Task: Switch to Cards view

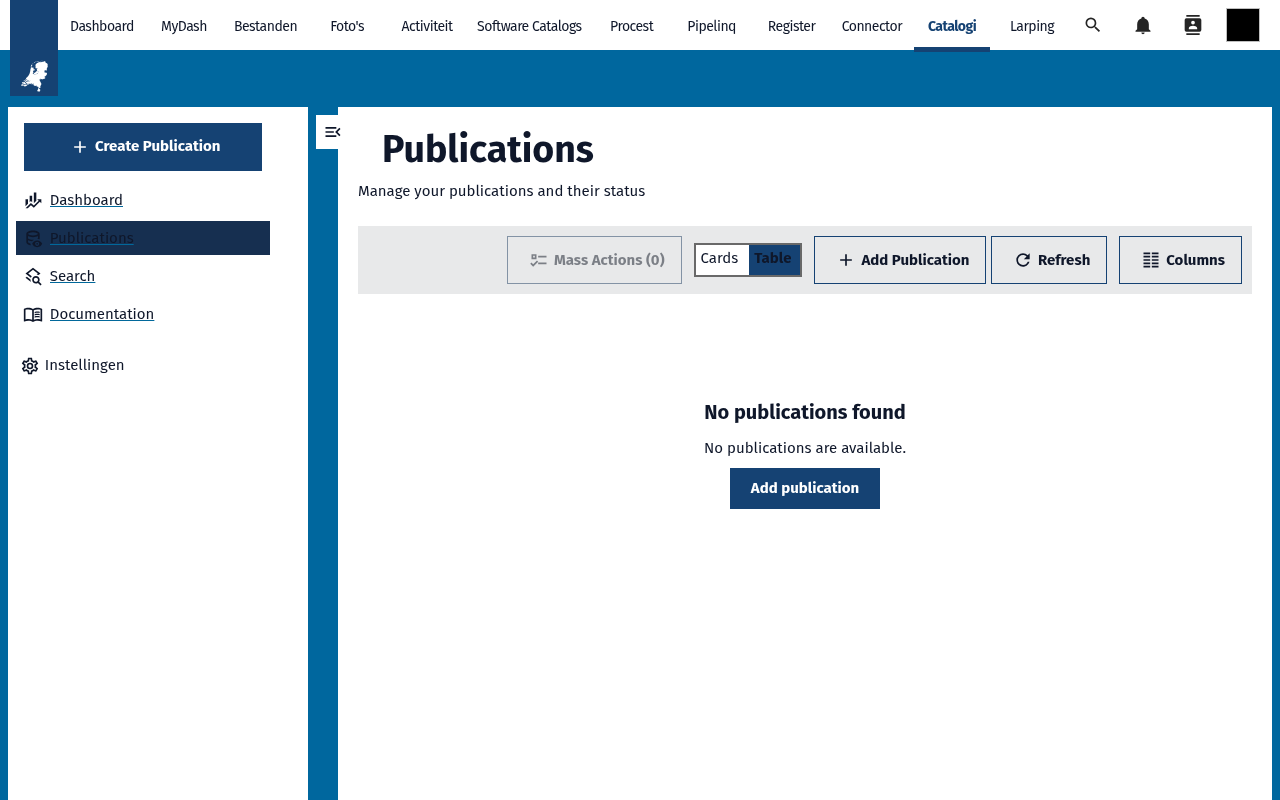Action: pyautogui.click(x=720, y=259)
